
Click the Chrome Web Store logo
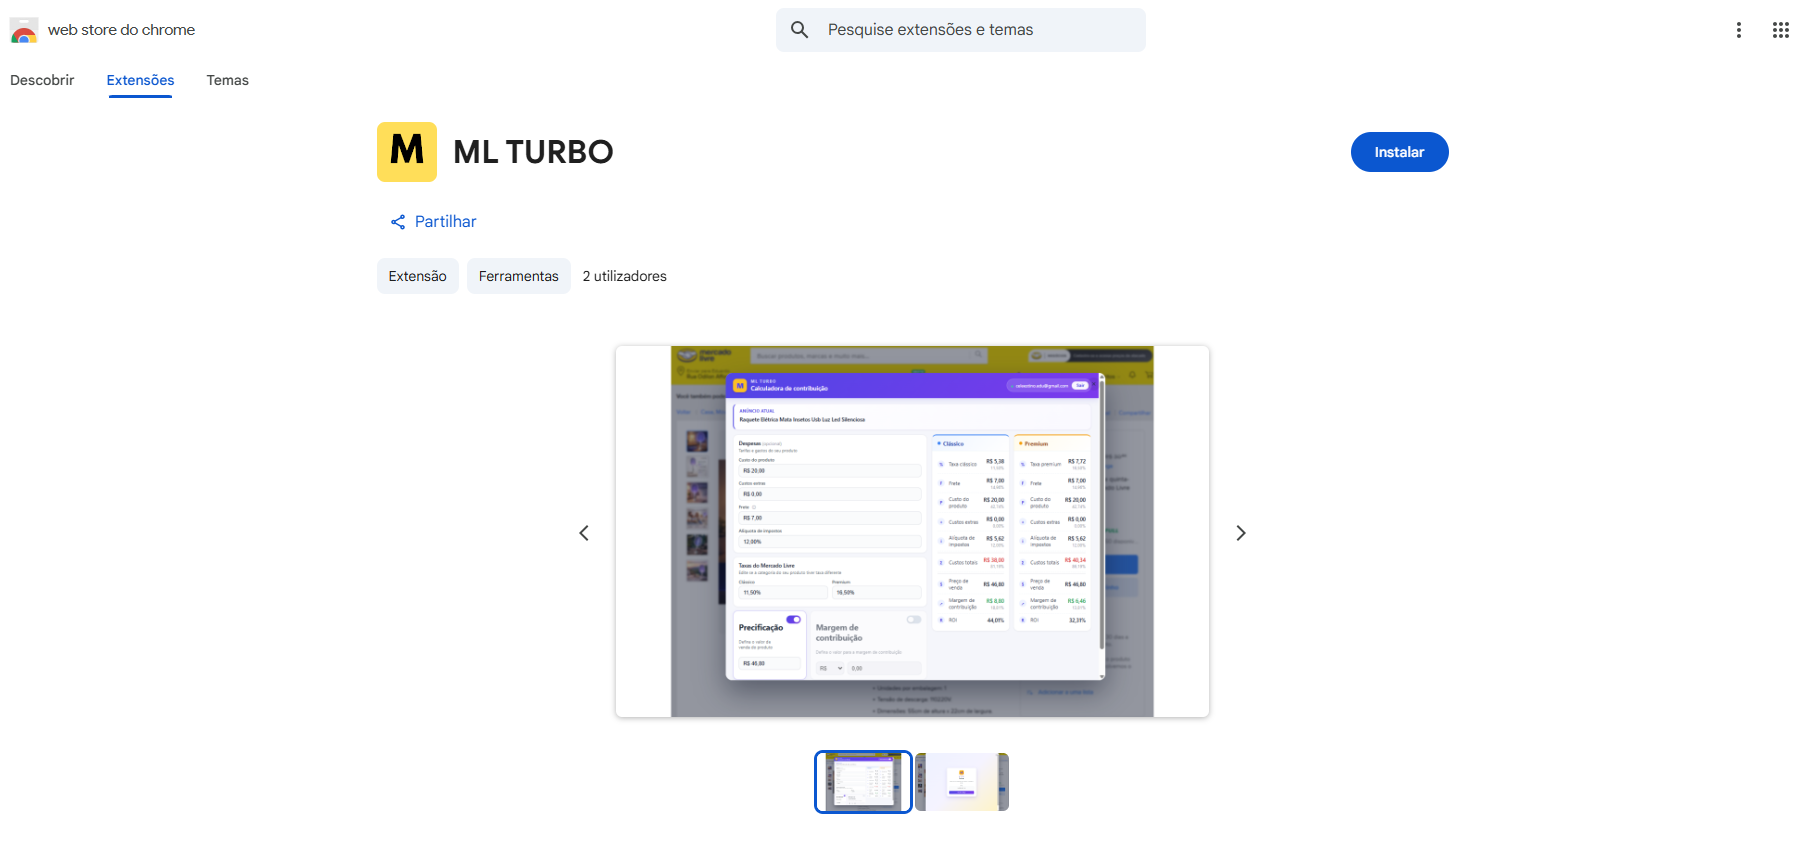pos(24,30)
